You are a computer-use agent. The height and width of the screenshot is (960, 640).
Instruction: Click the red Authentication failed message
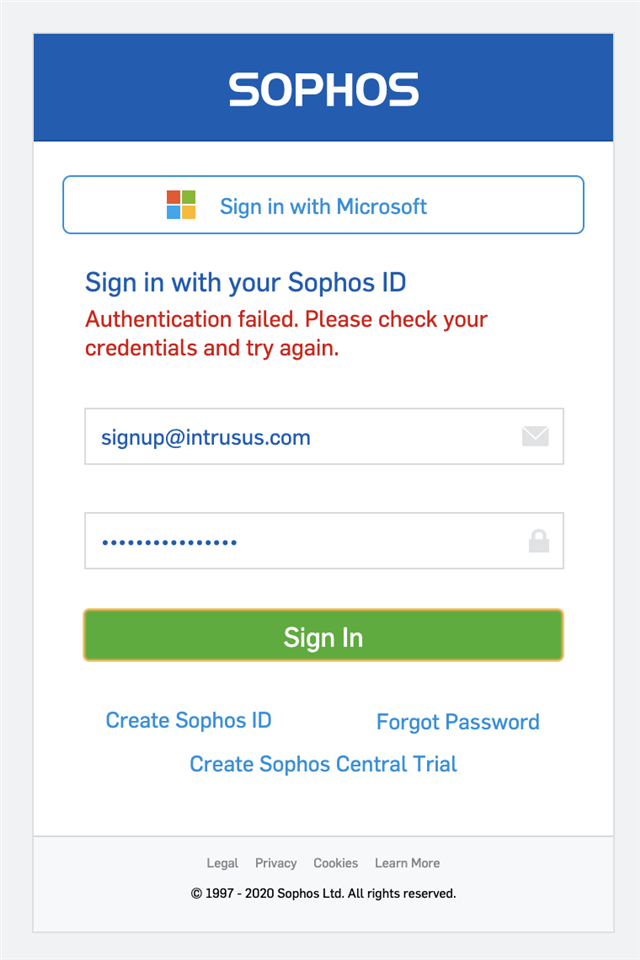coord(286,333)
